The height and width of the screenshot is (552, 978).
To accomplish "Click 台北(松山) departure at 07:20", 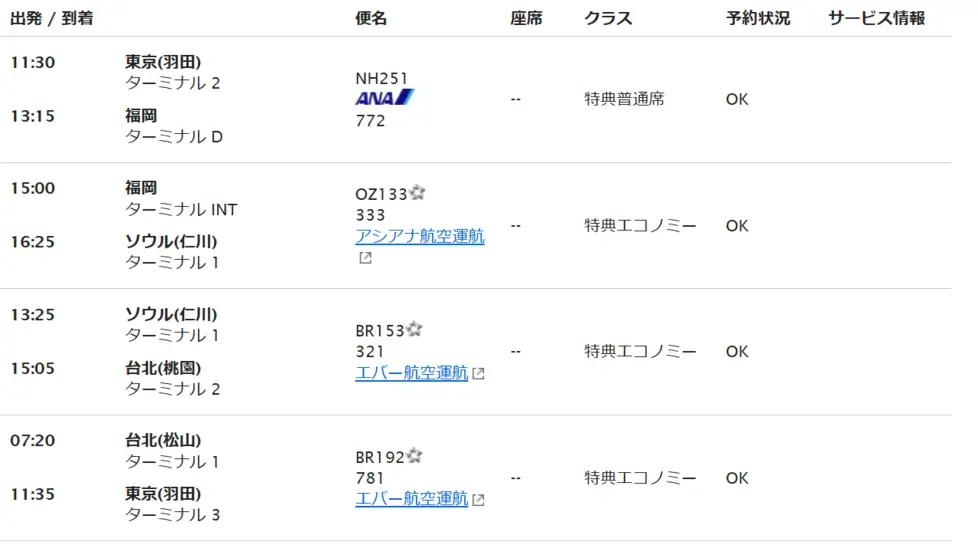I will 163,440.
